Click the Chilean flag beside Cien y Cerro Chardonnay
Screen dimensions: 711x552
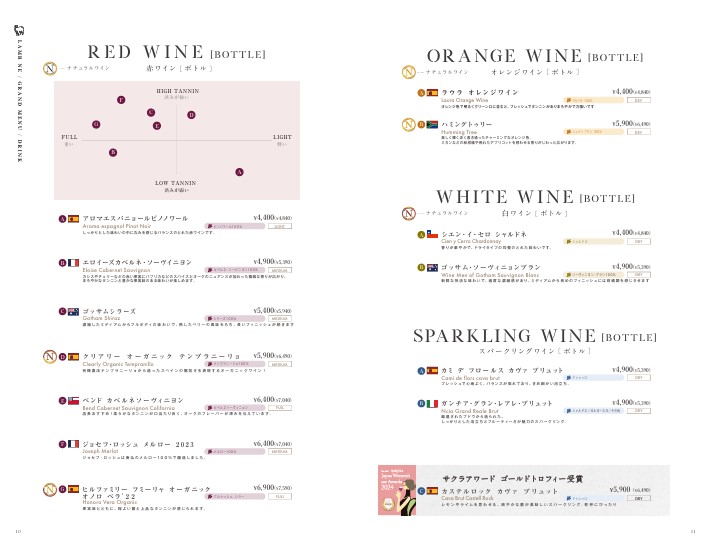[432, 235]
